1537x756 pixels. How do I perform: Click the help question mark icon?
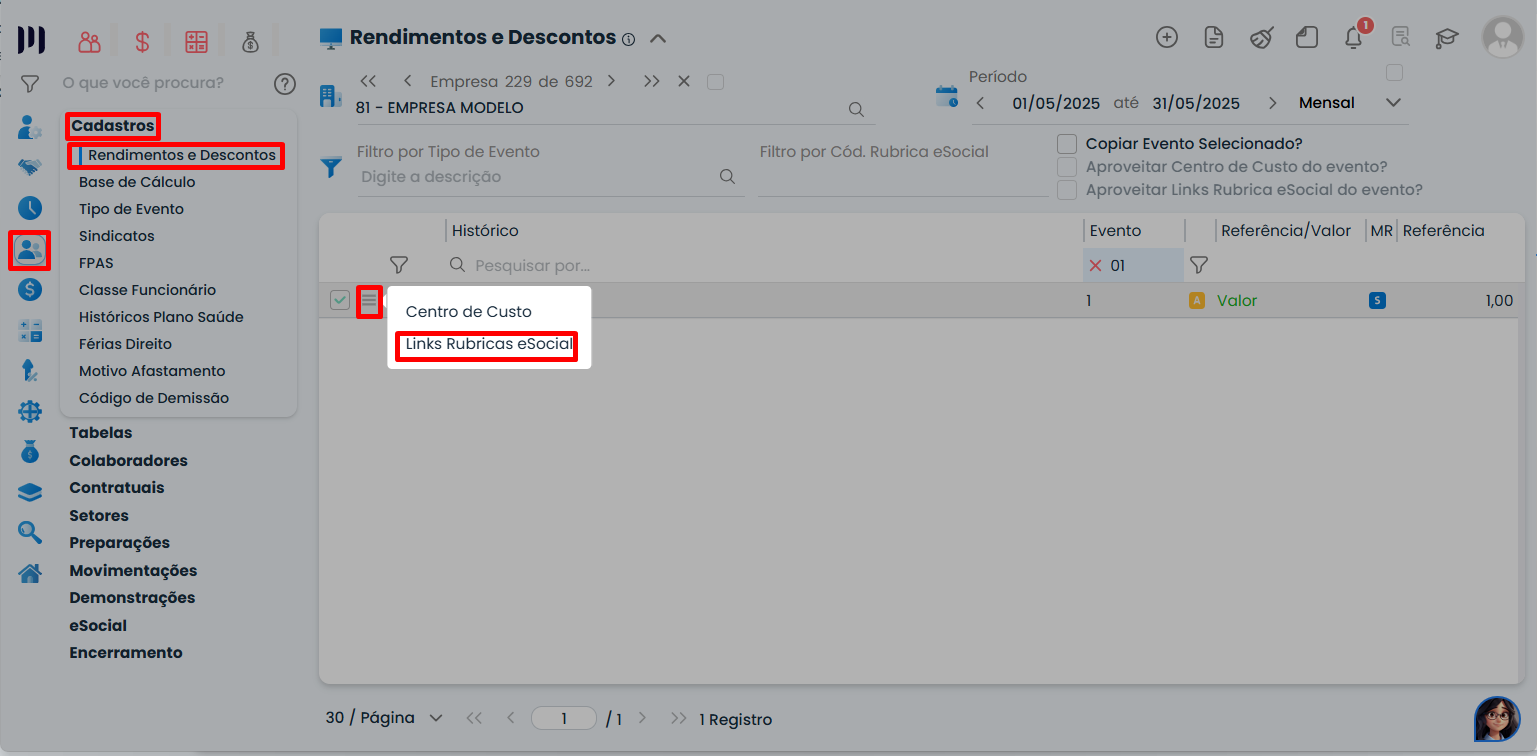click(x=285, y=83)
